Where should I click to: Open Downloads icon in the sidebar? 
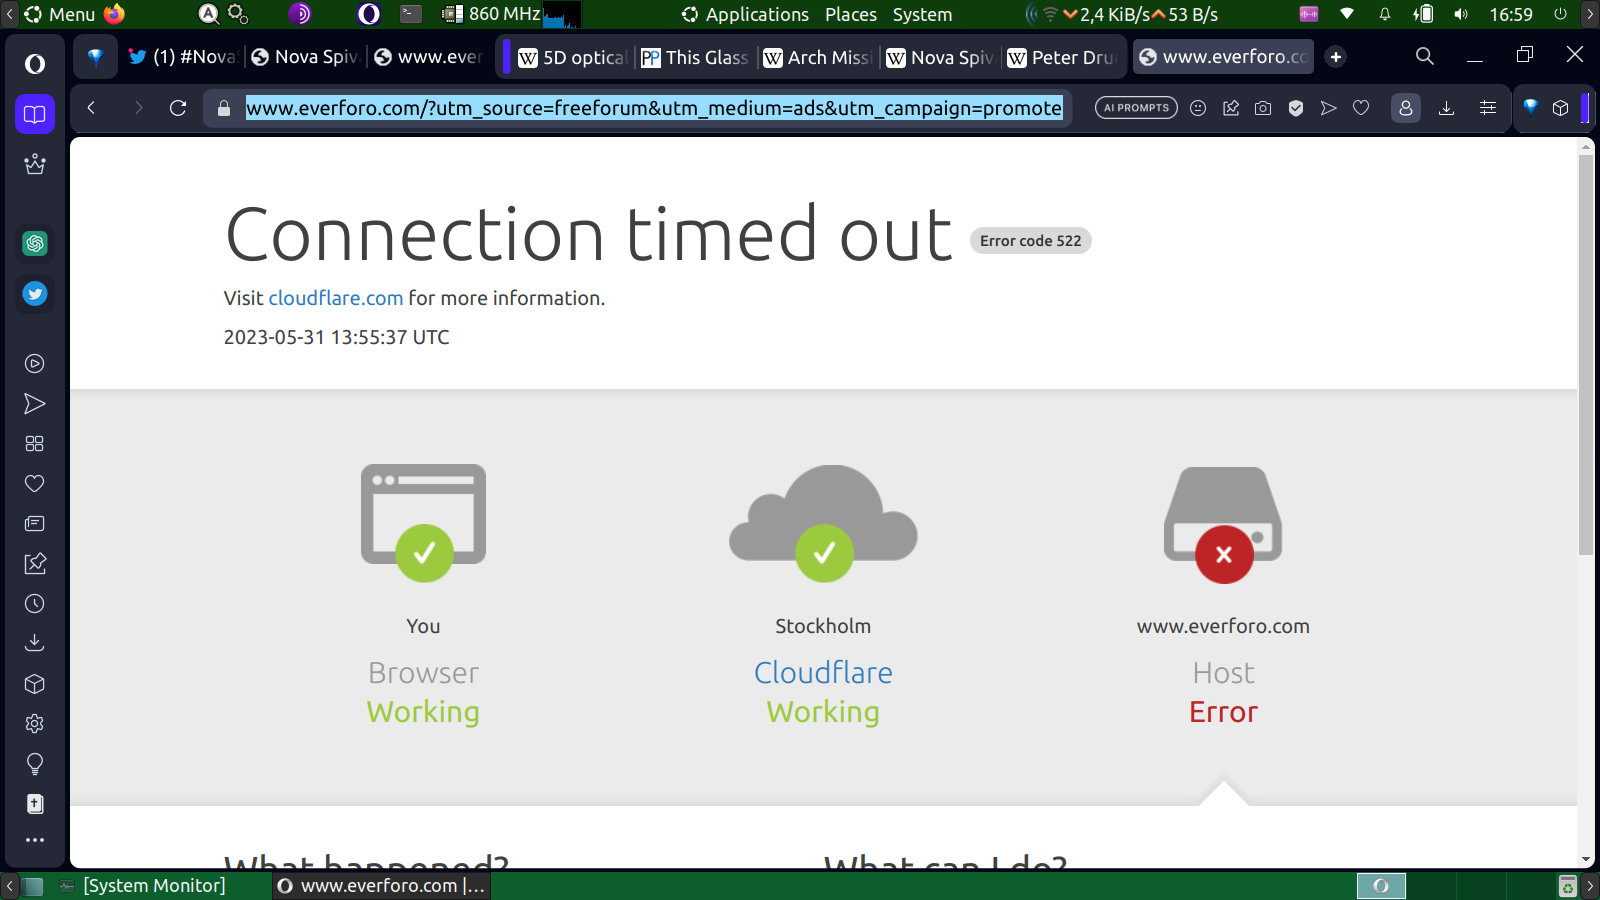[x=35, y=643]
